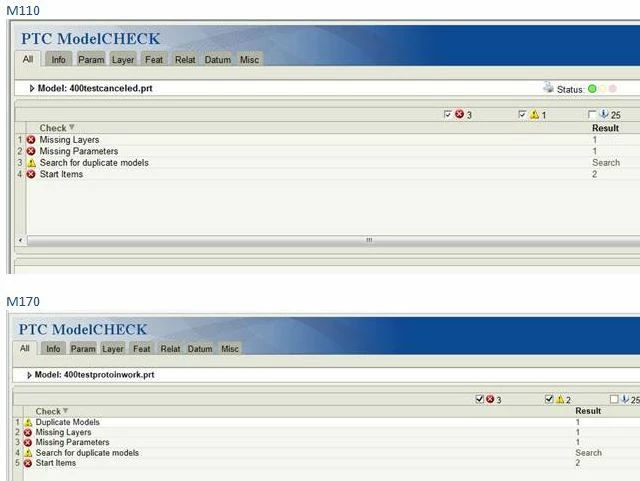Click Search for duplicate models text in M110
This screenshot has height=481, width=640.
click(94, 163)
